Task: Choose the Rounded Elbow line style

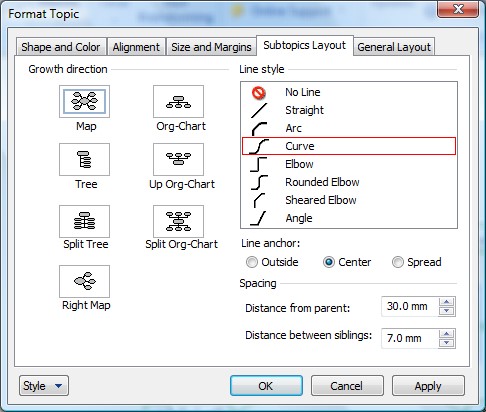Action: point(349,182)
